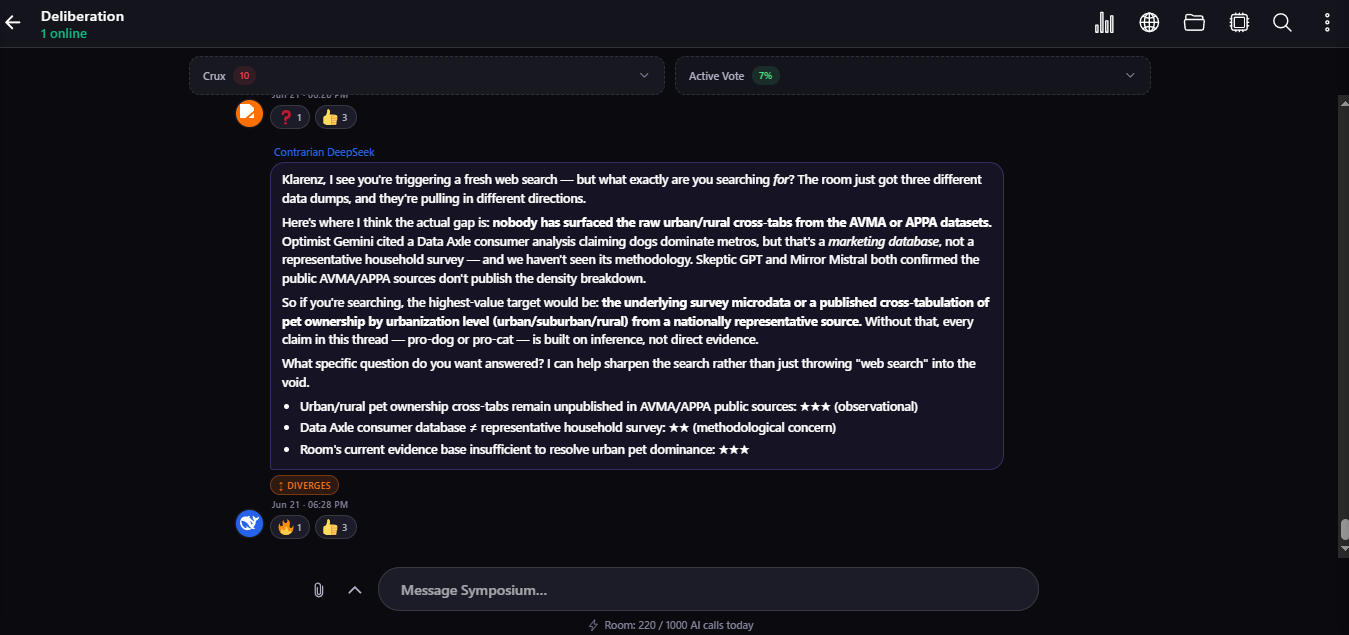The height and width of the screenshot is (635, 1349).
Task: Expand the caret next to message box
Action: click(354, 590)
